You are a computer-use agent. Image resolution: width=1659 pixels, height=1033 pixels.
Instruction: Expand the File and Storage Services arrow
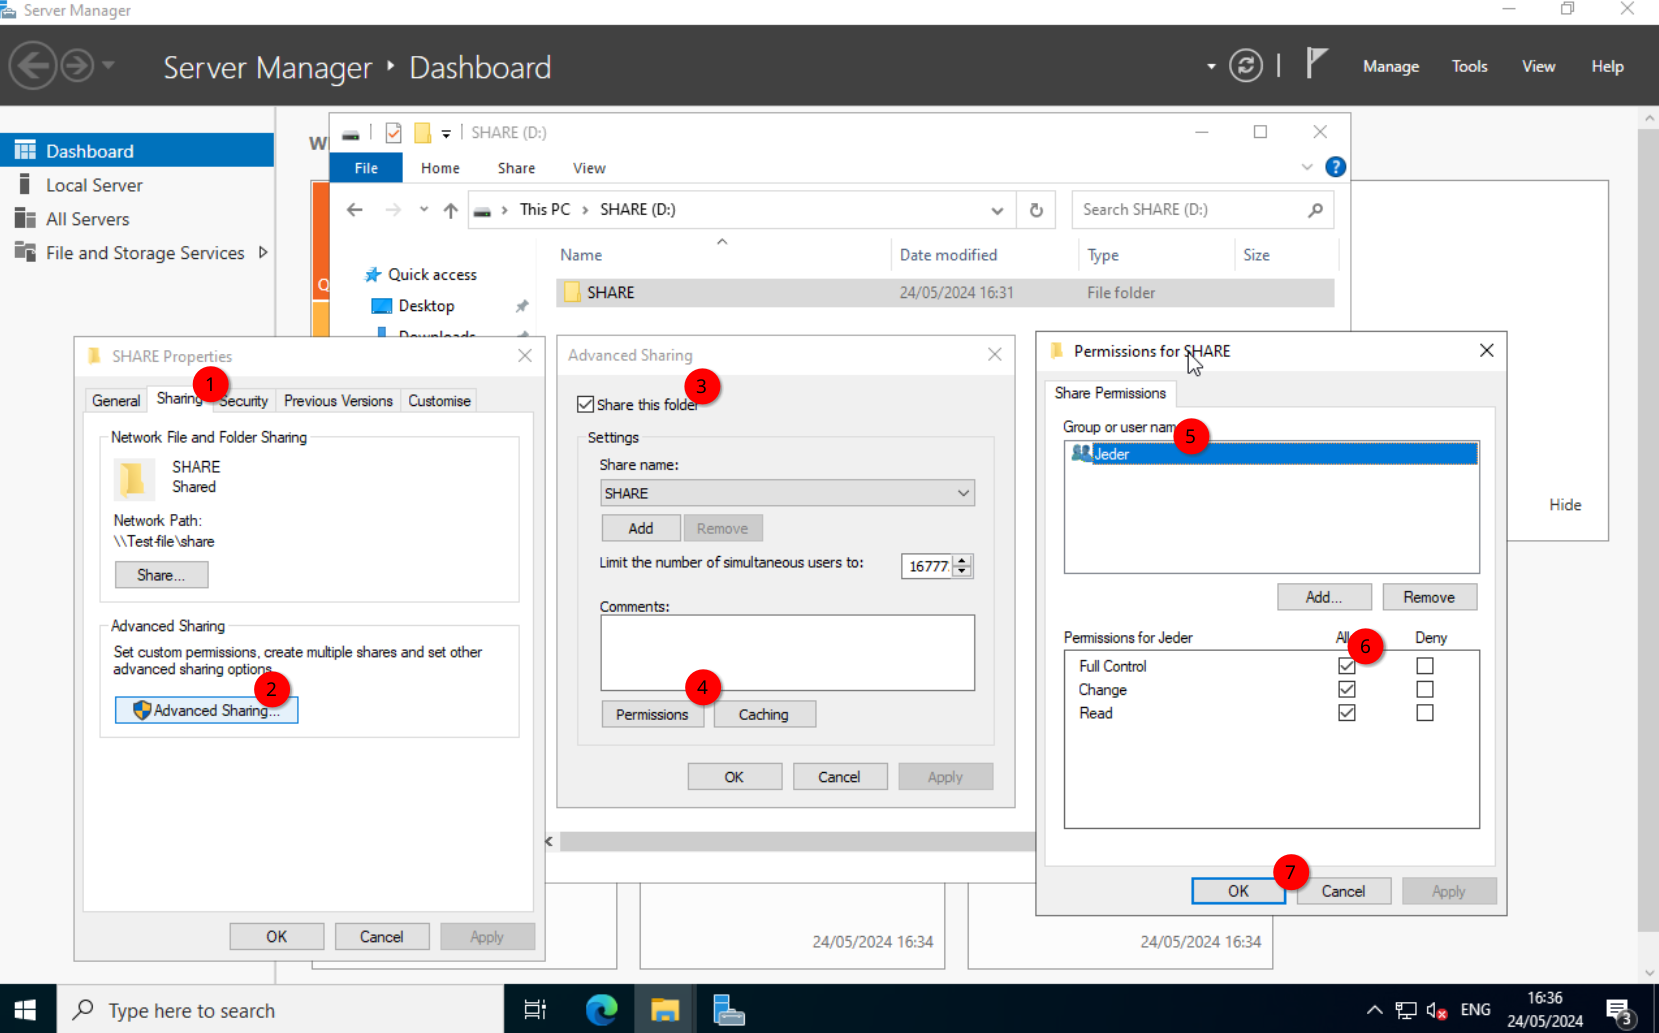[x=263, y=252]
